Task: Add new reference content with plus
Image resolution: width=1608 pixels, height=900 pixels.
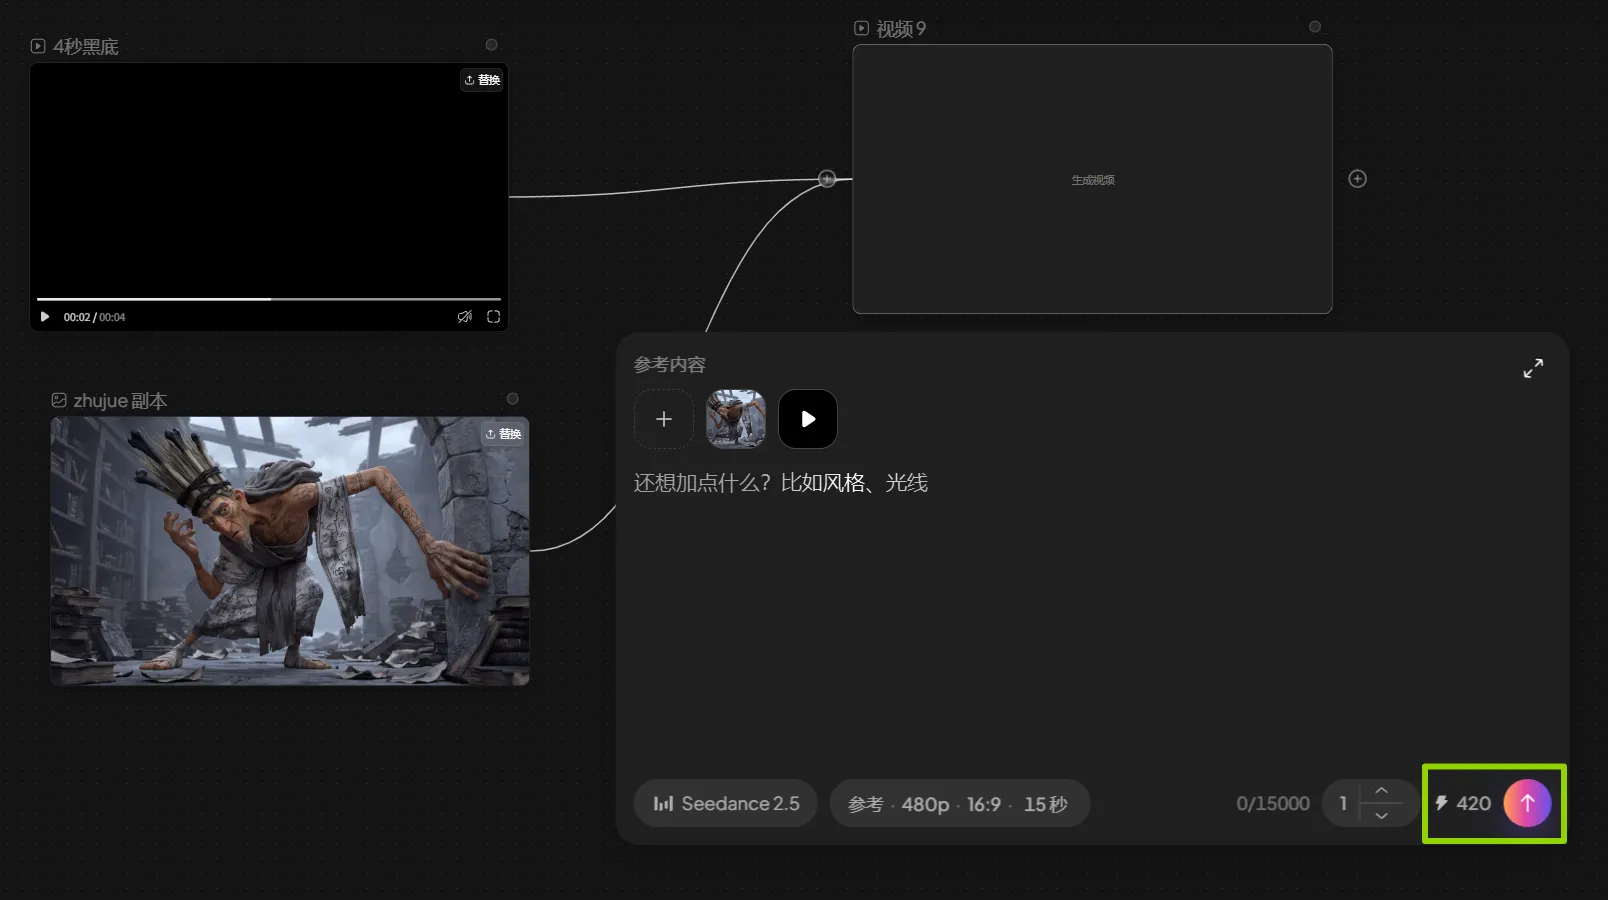Action: point(664,419)
